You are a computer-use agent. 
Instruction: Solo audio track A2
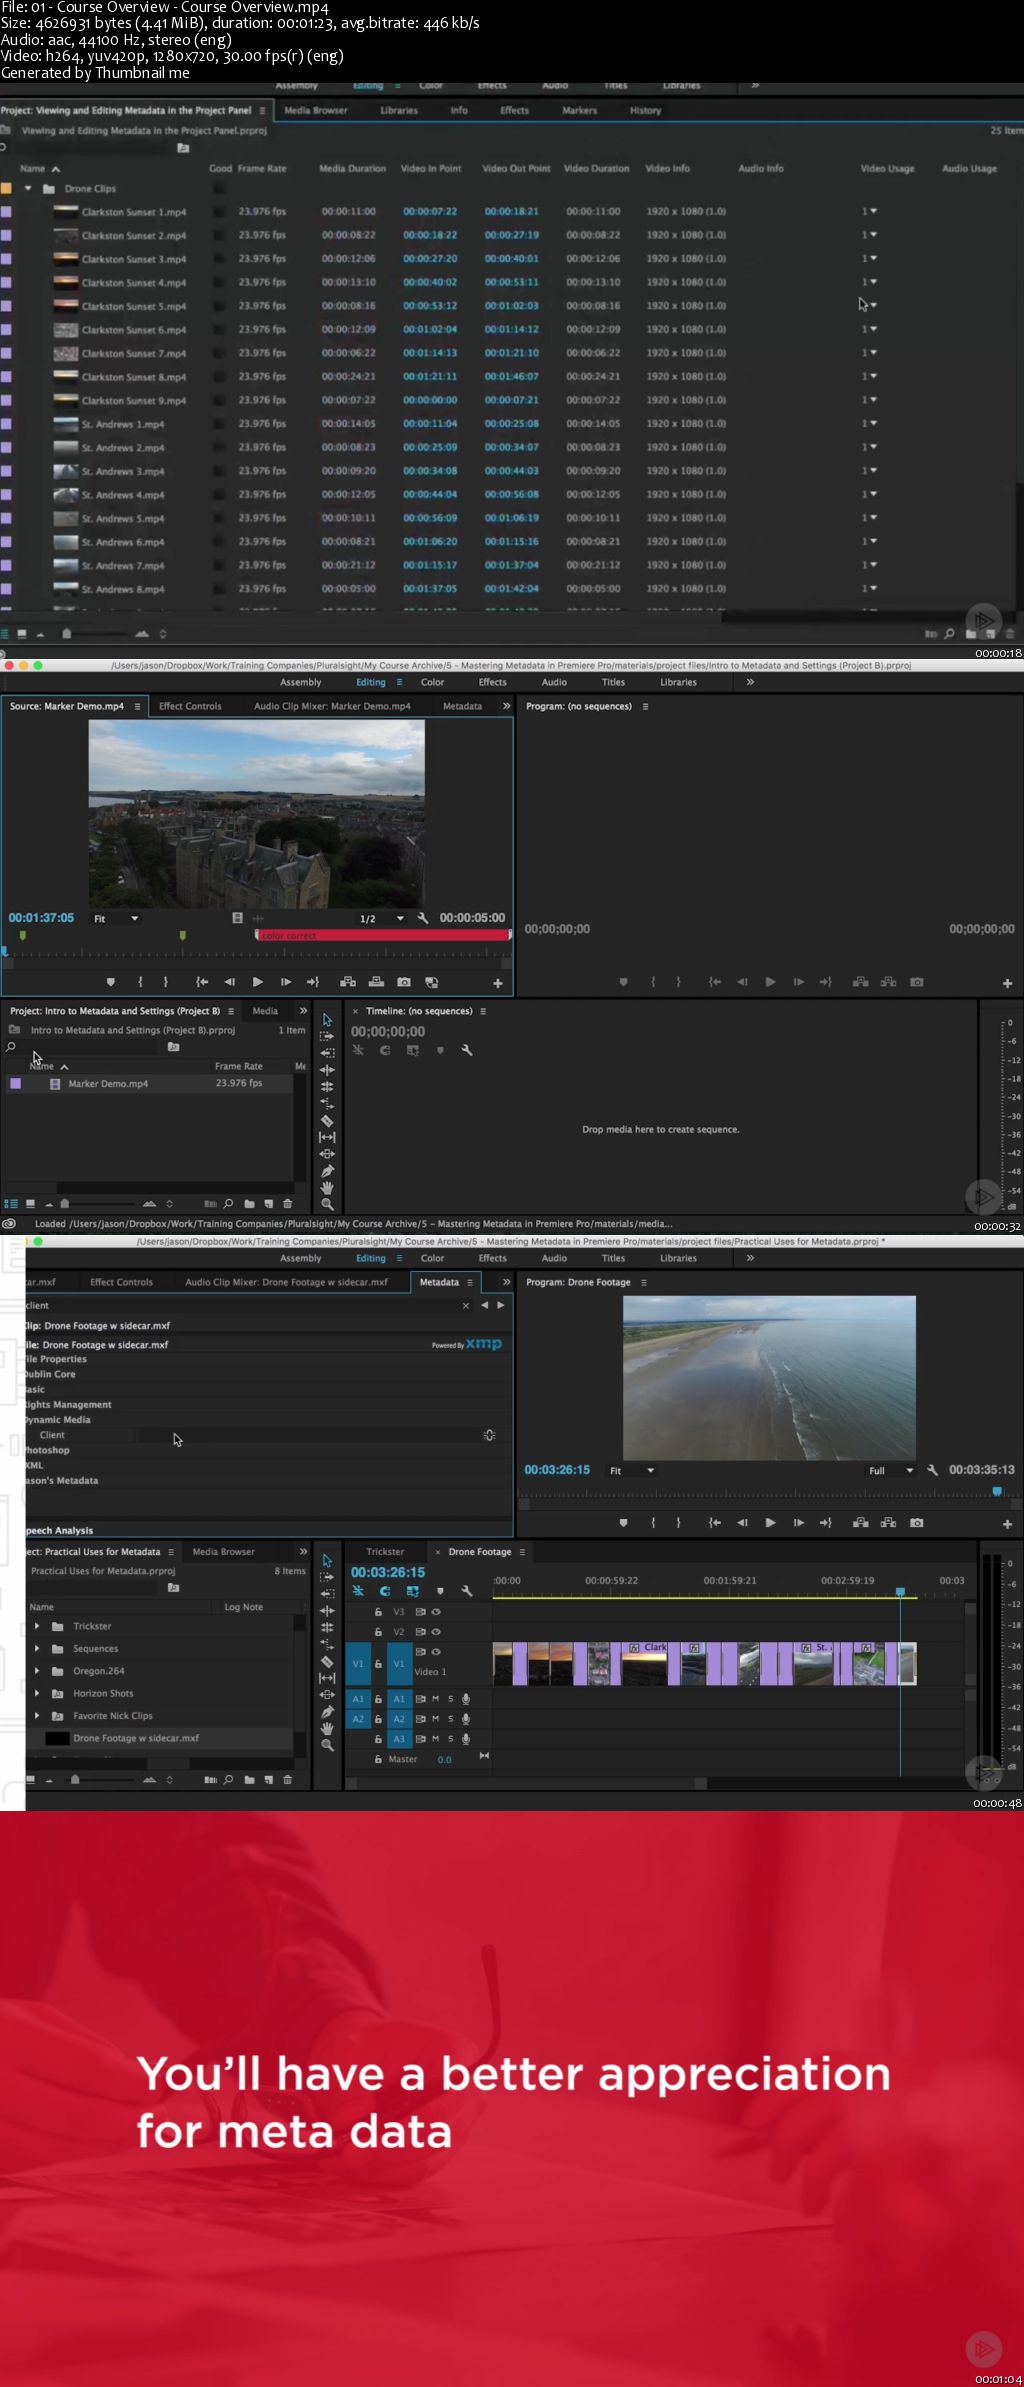pyautogui.click(x=450, y=1719)
